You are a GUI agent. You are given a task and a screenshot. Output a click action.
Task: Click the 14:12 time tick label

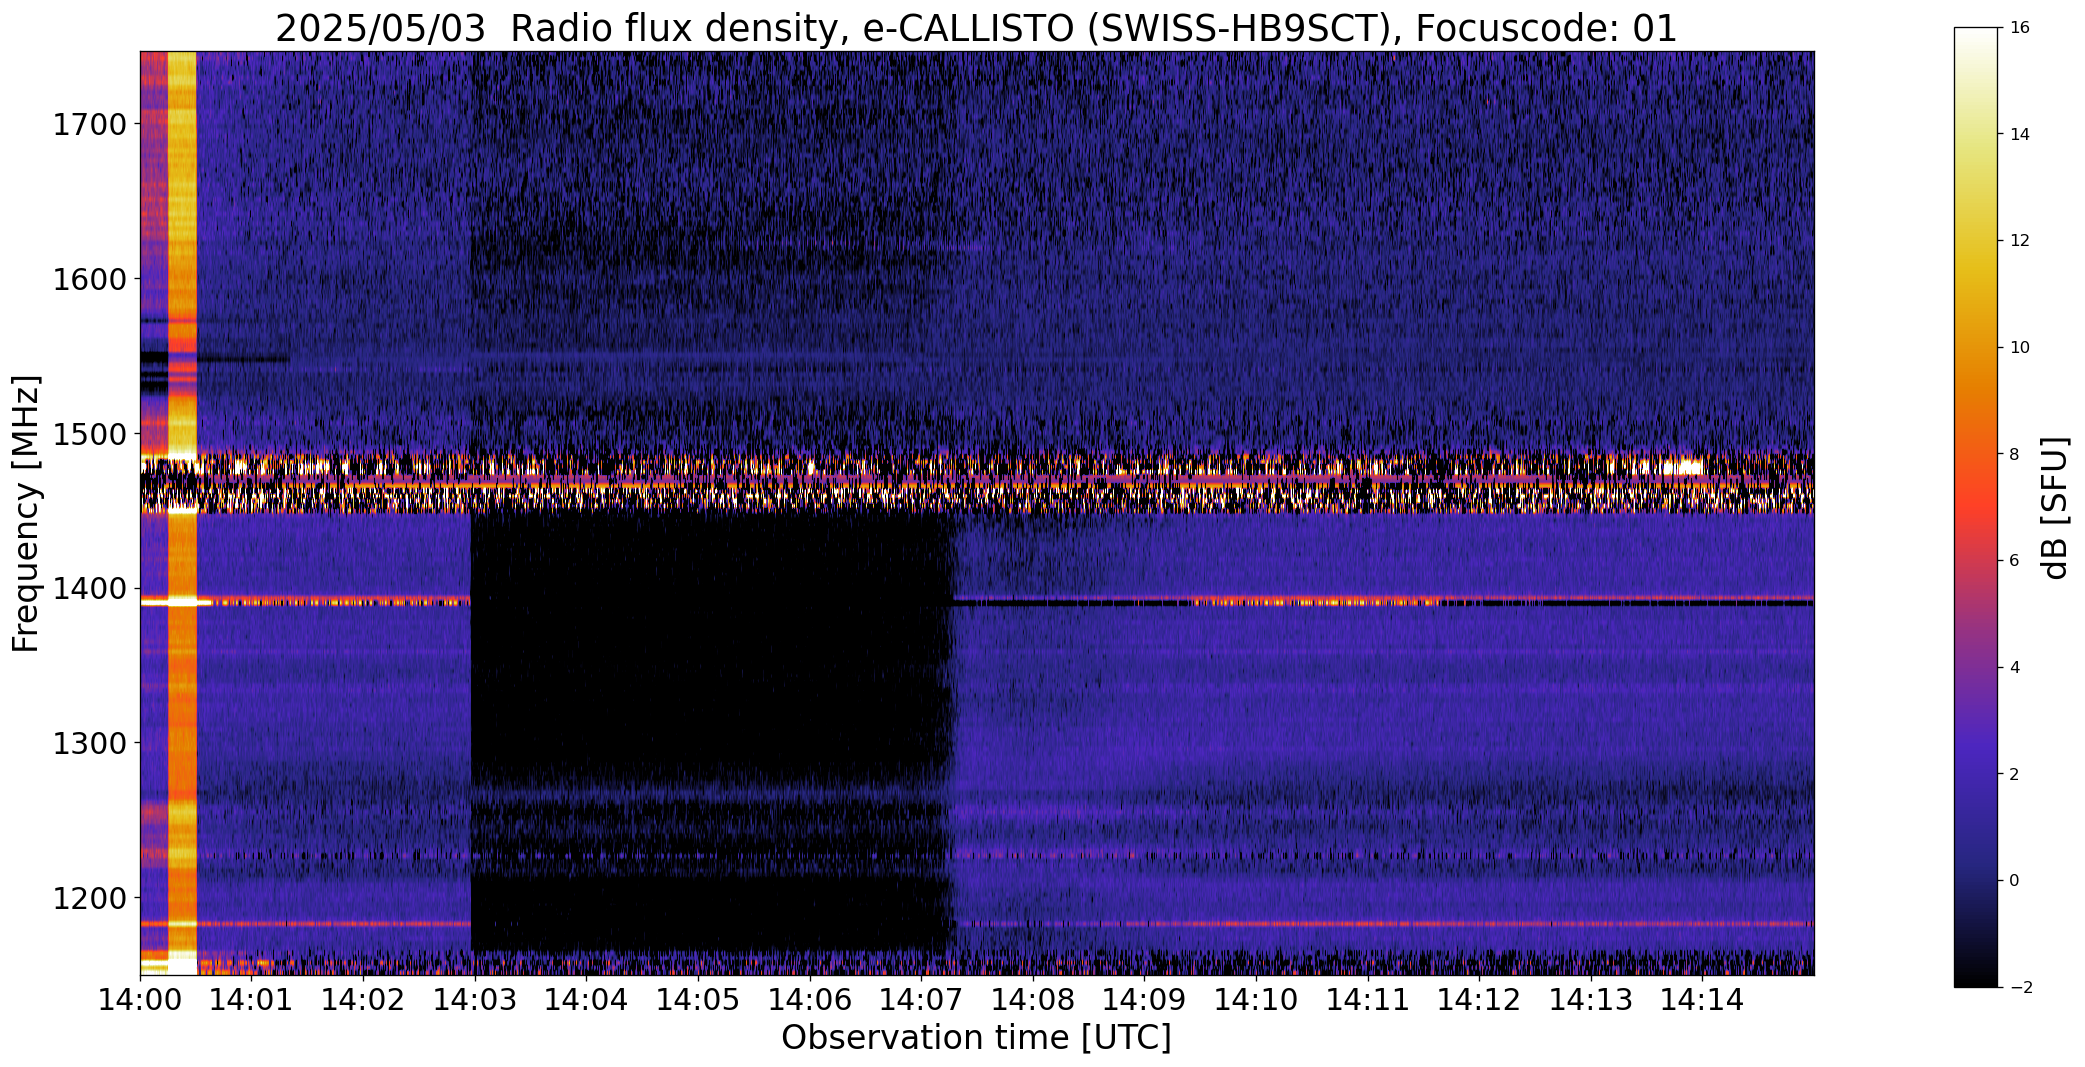tap(1480, 999)
